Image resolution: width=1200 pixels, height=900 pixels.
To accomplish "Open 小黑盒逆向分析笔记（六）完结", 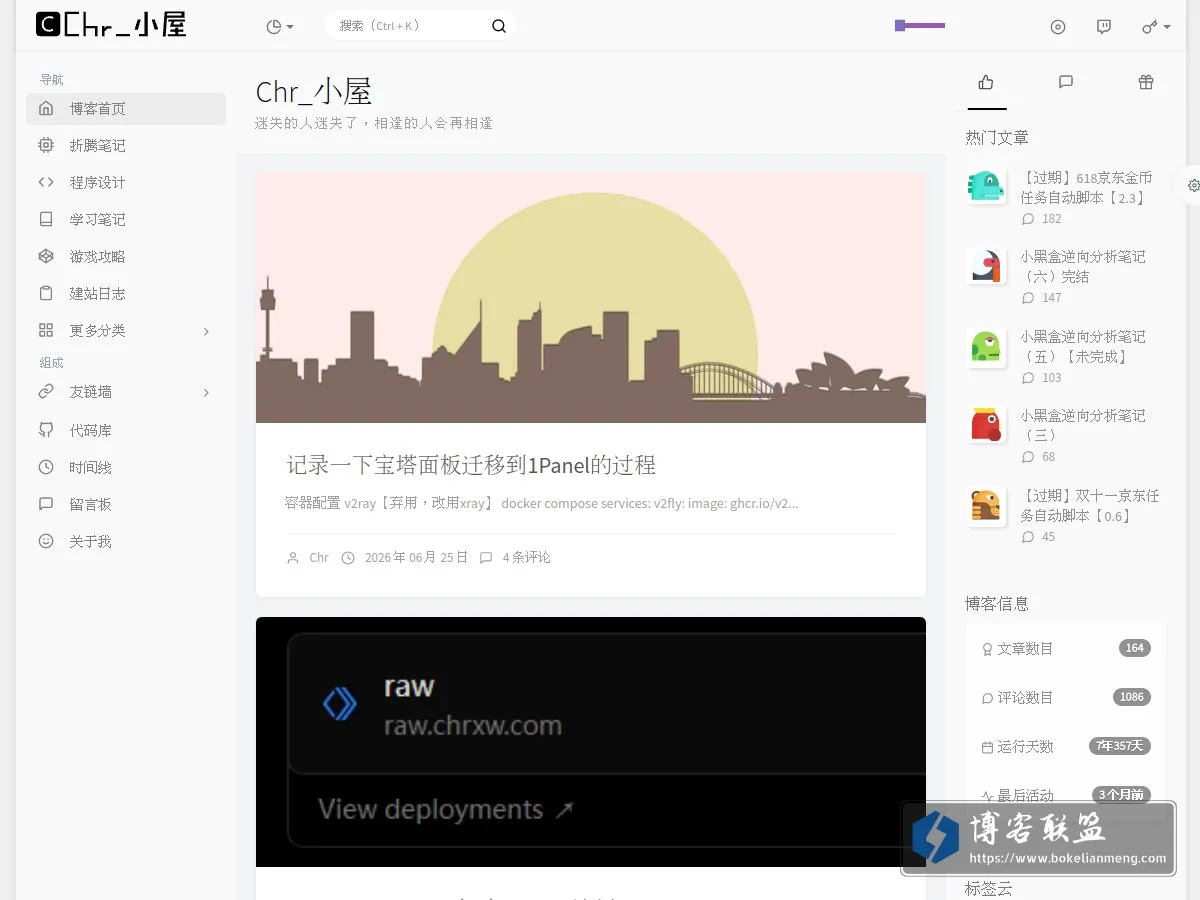I will point(1083,267).
